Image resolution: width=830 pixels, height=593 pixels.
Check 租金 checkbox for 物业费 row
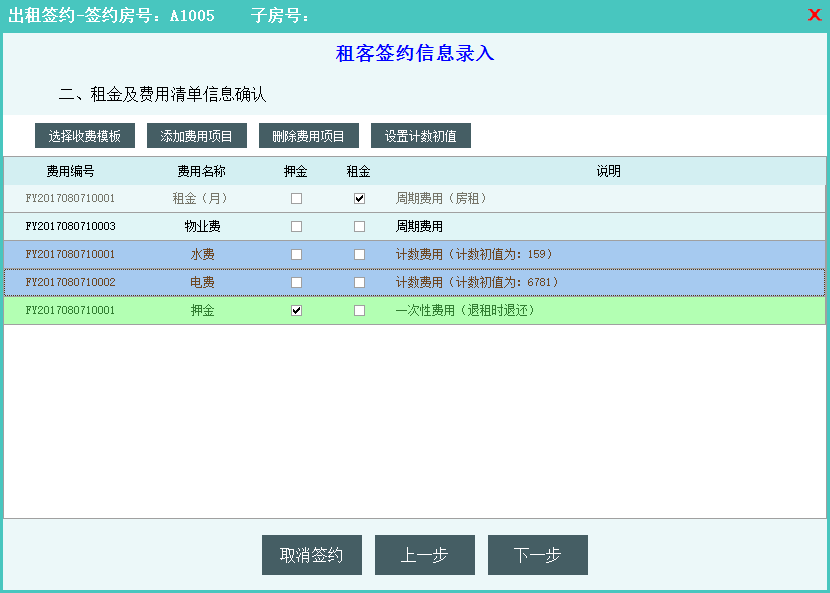click(x=359, y=227)
